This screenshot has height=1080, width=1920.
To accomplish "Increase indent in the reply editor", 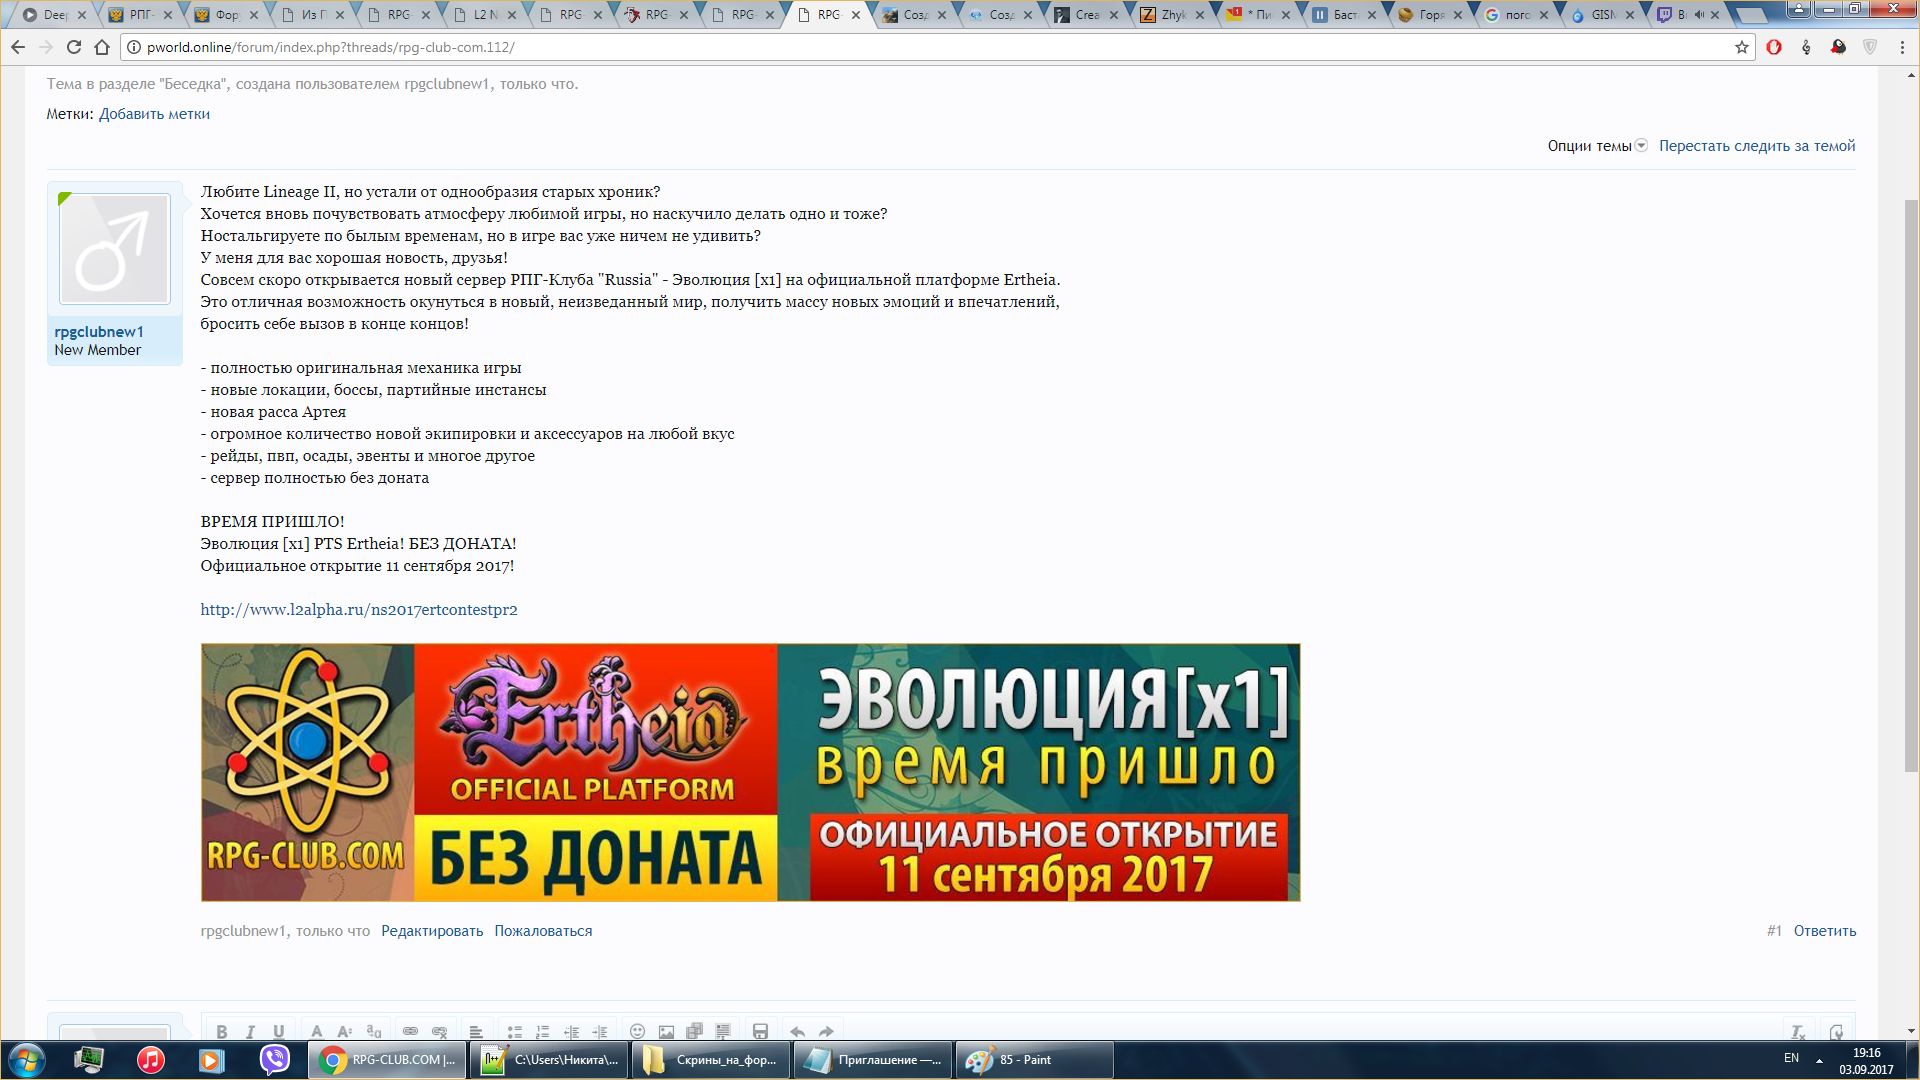I will [x=600, y=1031].
